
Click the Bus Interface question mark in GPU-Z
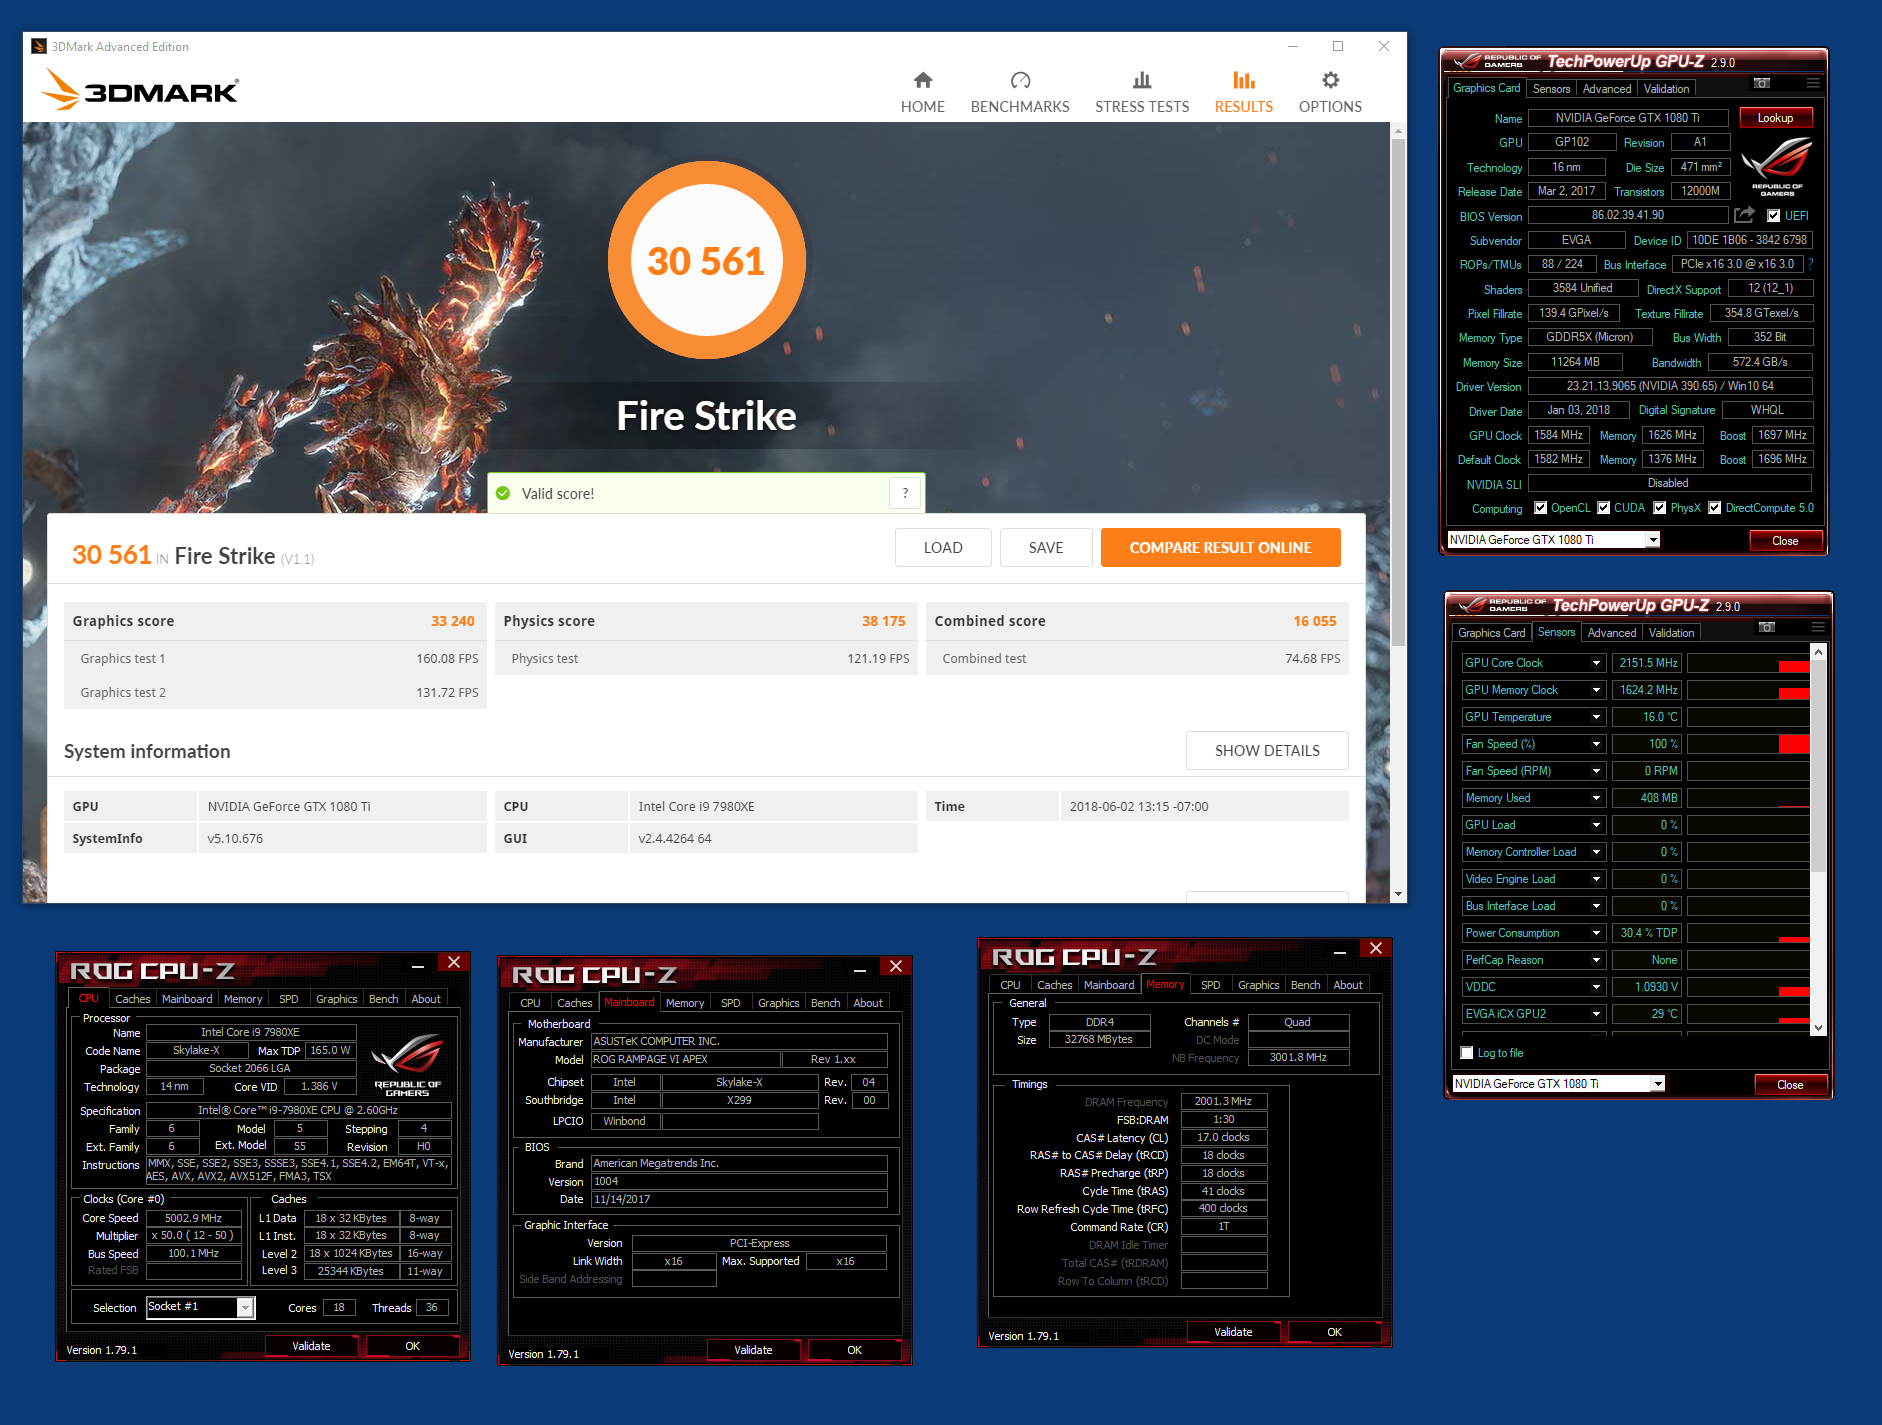point(1811,264)
